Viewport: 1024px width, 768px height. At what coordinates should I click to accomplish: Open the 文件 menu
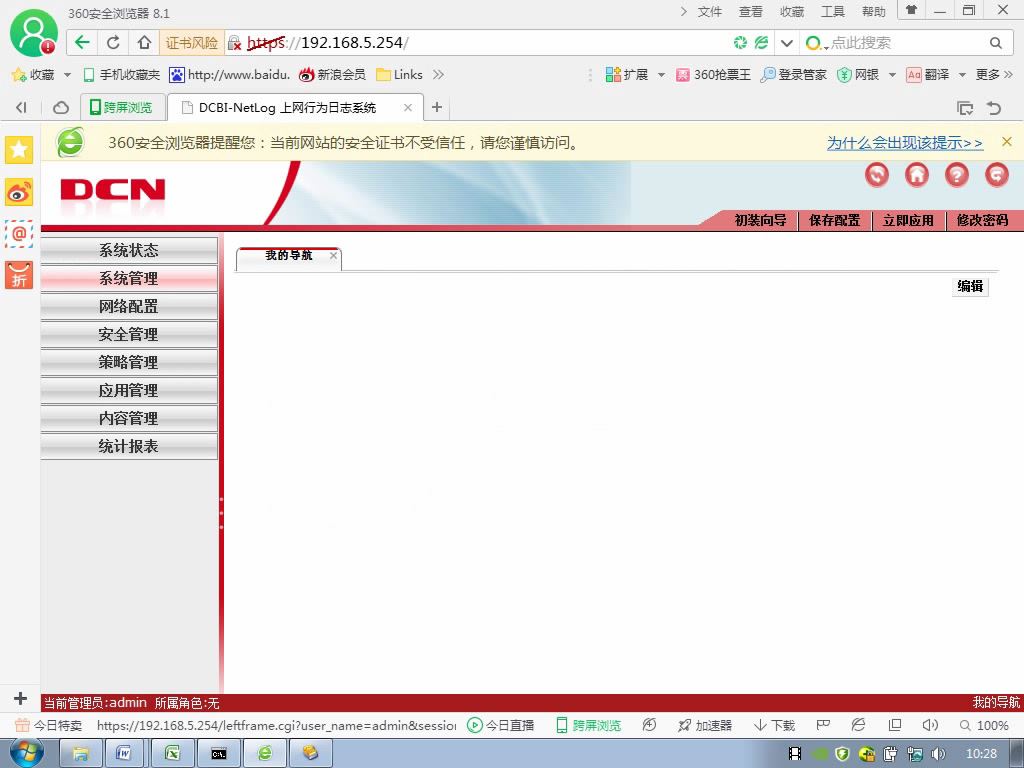point(709,11)
